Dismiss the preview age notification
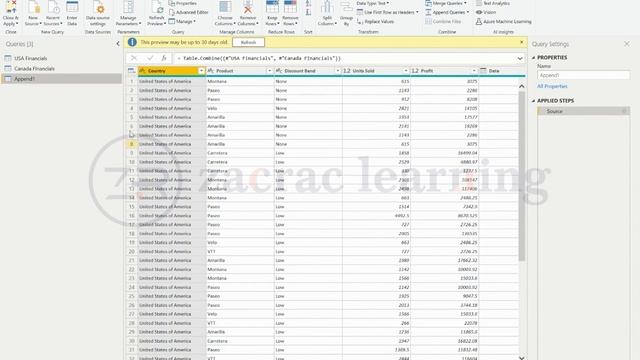The height and width of the screenshot is (360, 640). pos(521,42)
